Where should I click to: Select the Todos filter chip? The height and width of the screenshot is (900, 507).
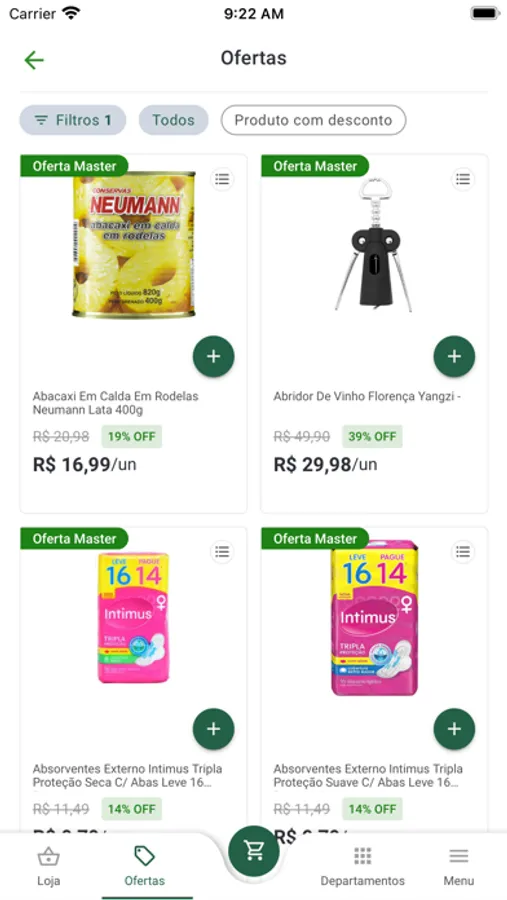[173, 120]
